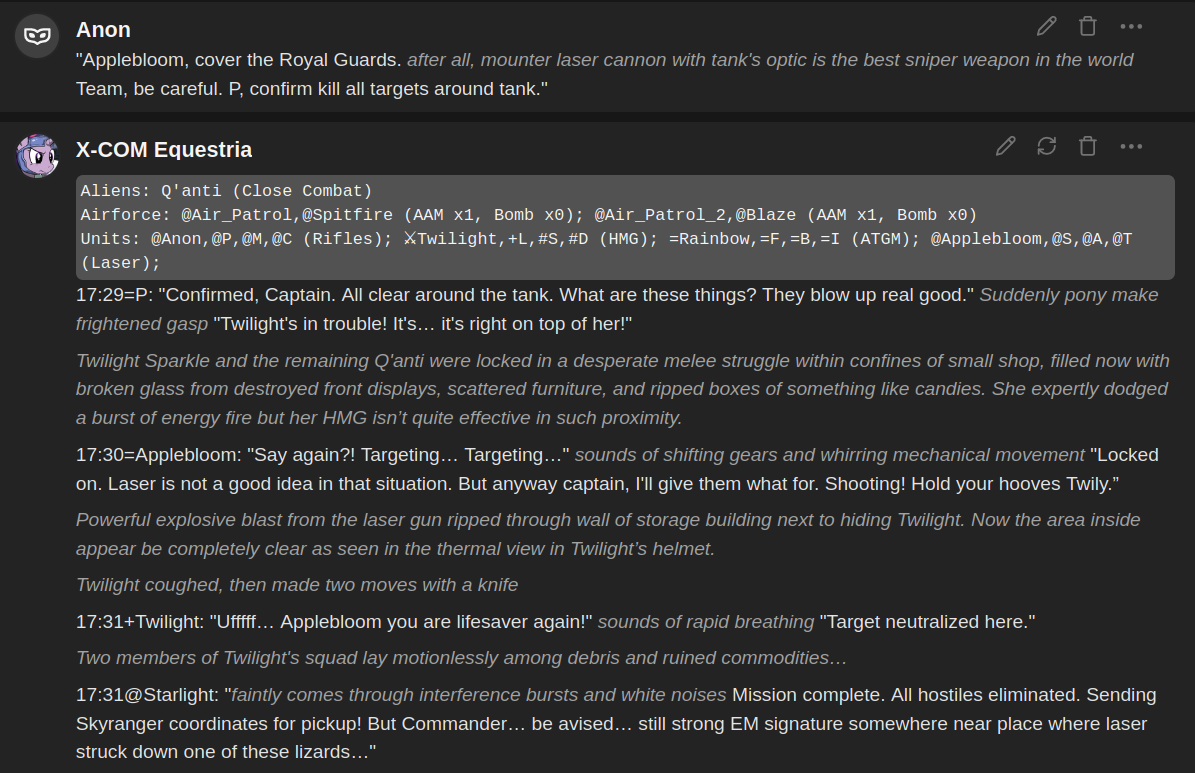
Task: Edit the X-COM Equestria message
Action: [x=1005, y=146]
